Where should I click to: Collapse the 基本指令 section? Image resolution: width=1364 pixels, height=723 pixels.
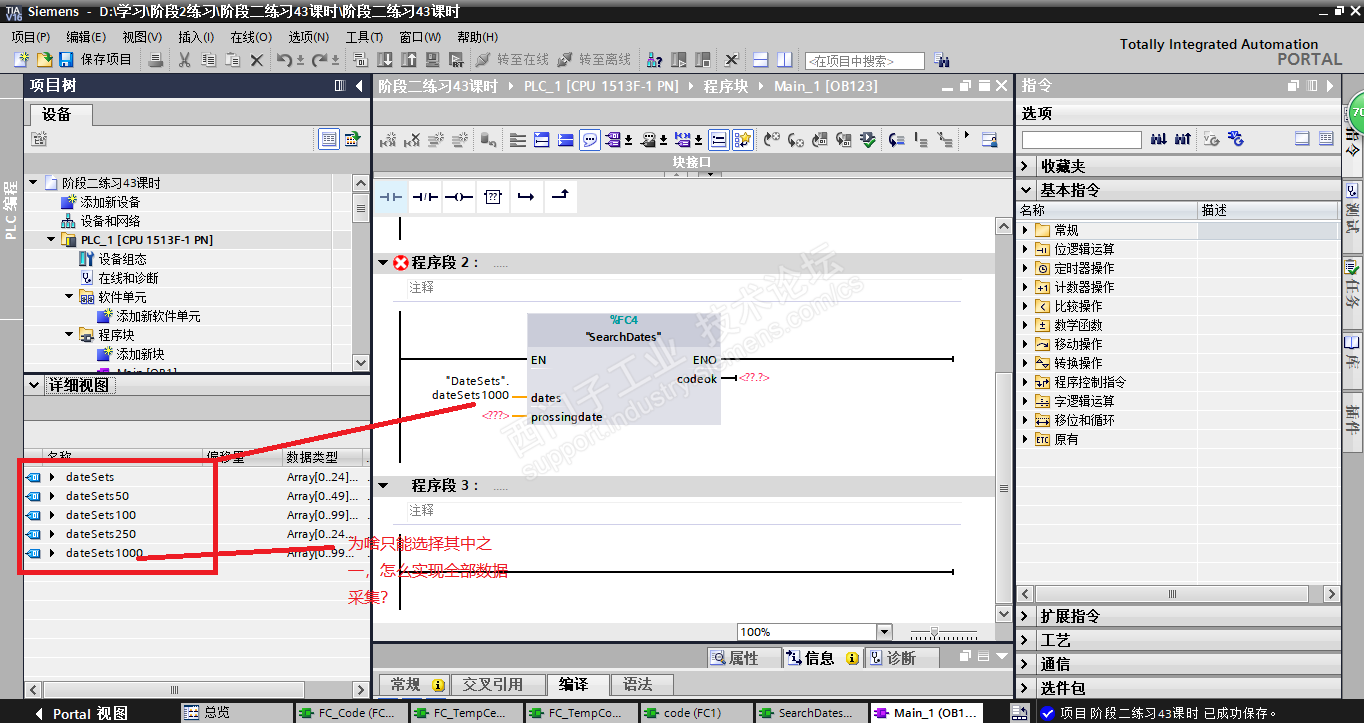[1026, 190]
